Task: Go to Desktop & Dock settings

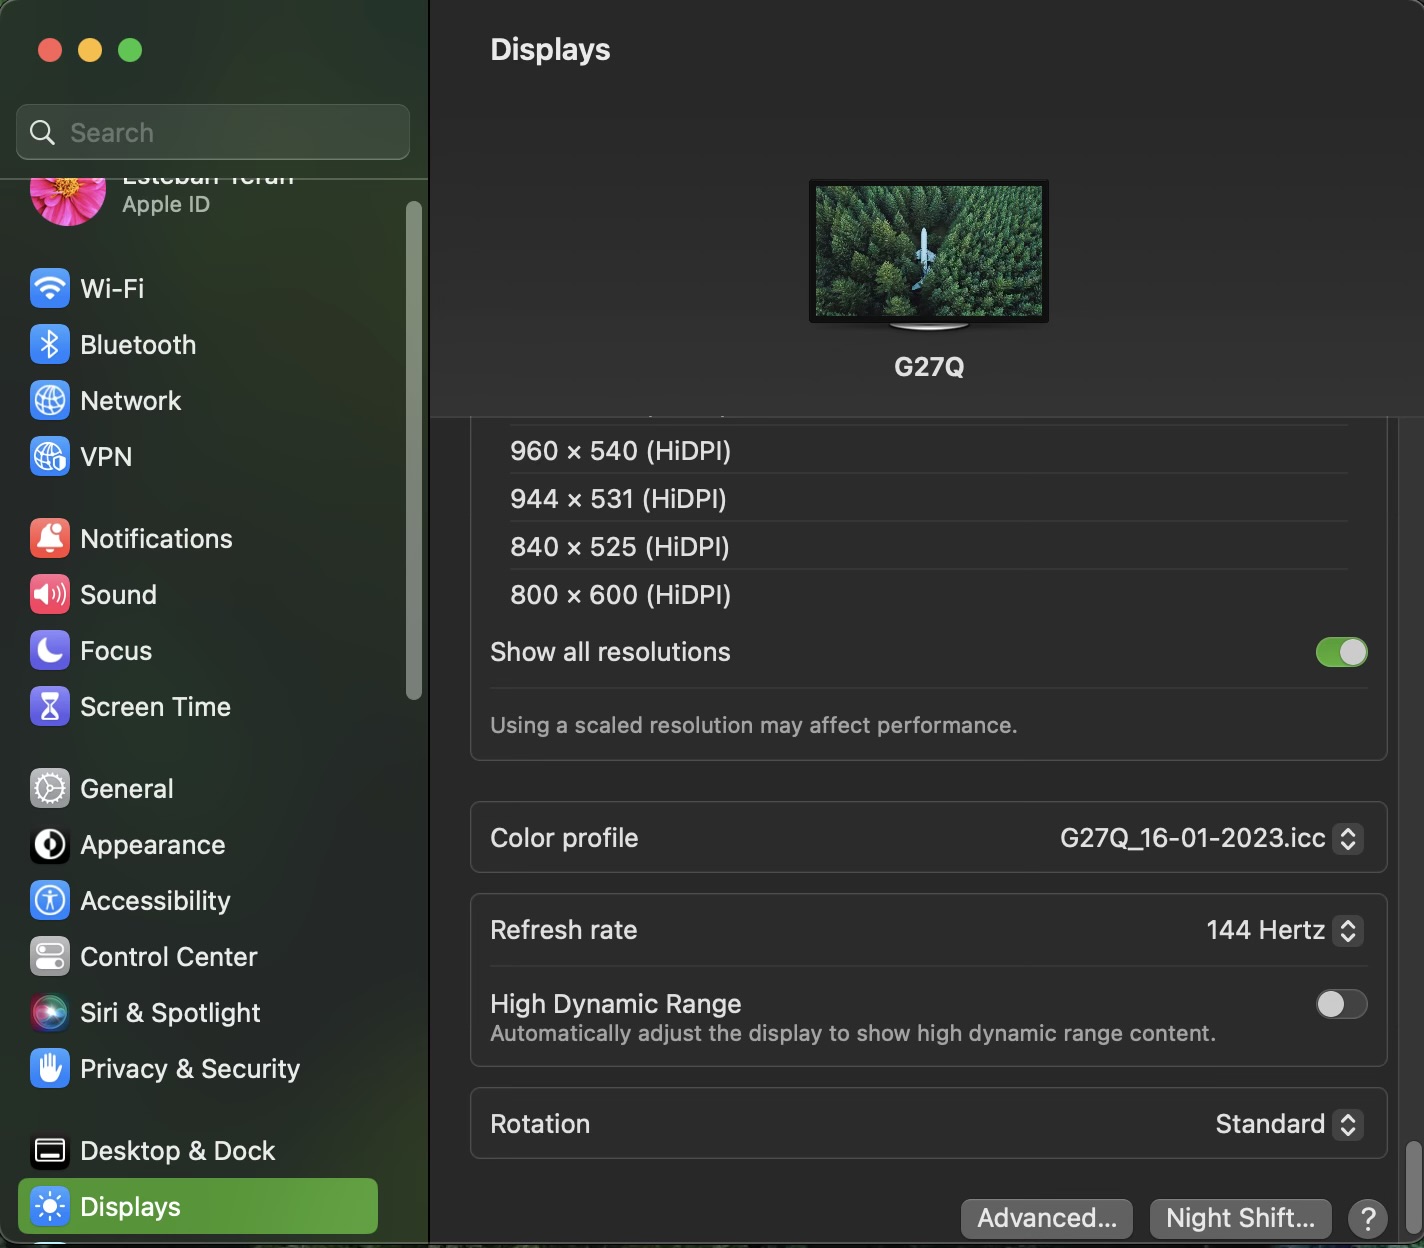Action: pyautogui.click(x=177, y=1151)
